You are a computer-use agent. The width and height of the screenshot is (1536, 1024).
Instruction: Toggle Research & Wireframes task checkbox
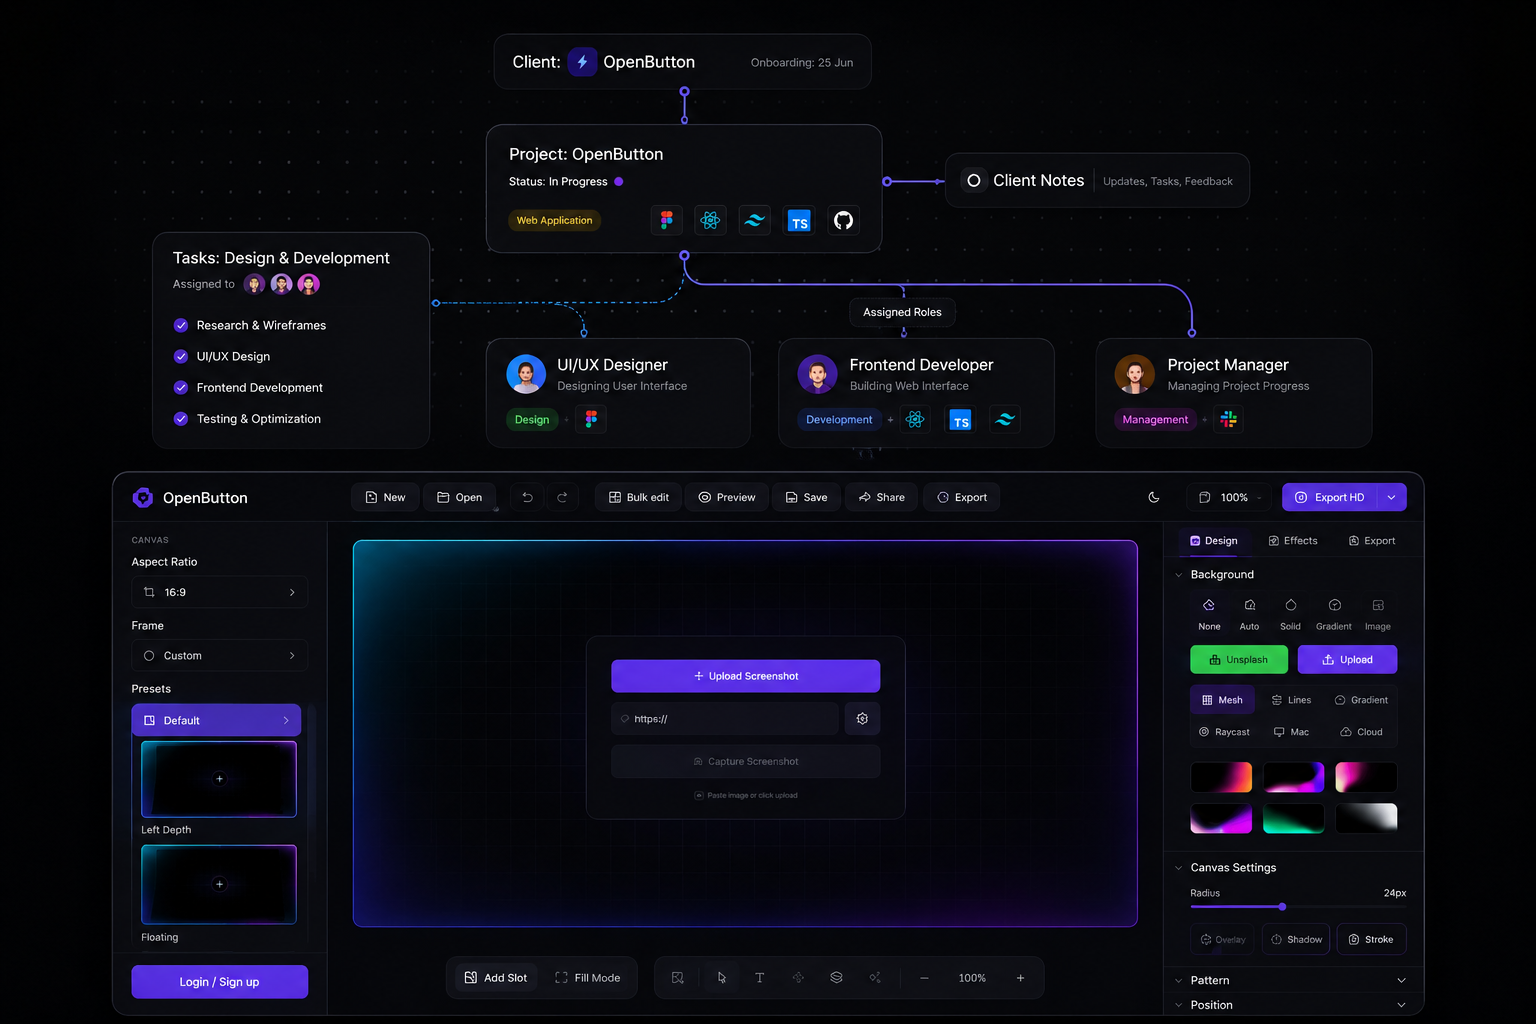click(x=181, y=325)
